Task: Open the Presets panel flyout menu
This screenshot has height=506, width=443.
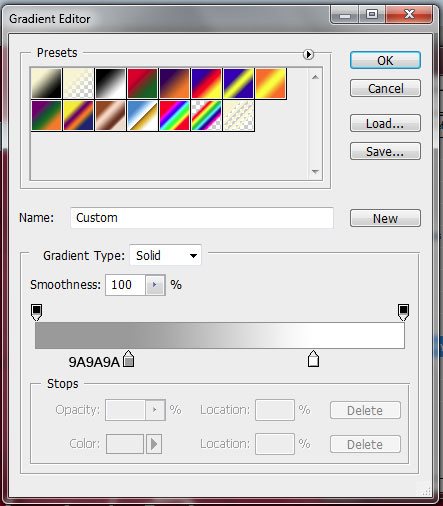Action: pyautogui.click(x=308, y=54)
